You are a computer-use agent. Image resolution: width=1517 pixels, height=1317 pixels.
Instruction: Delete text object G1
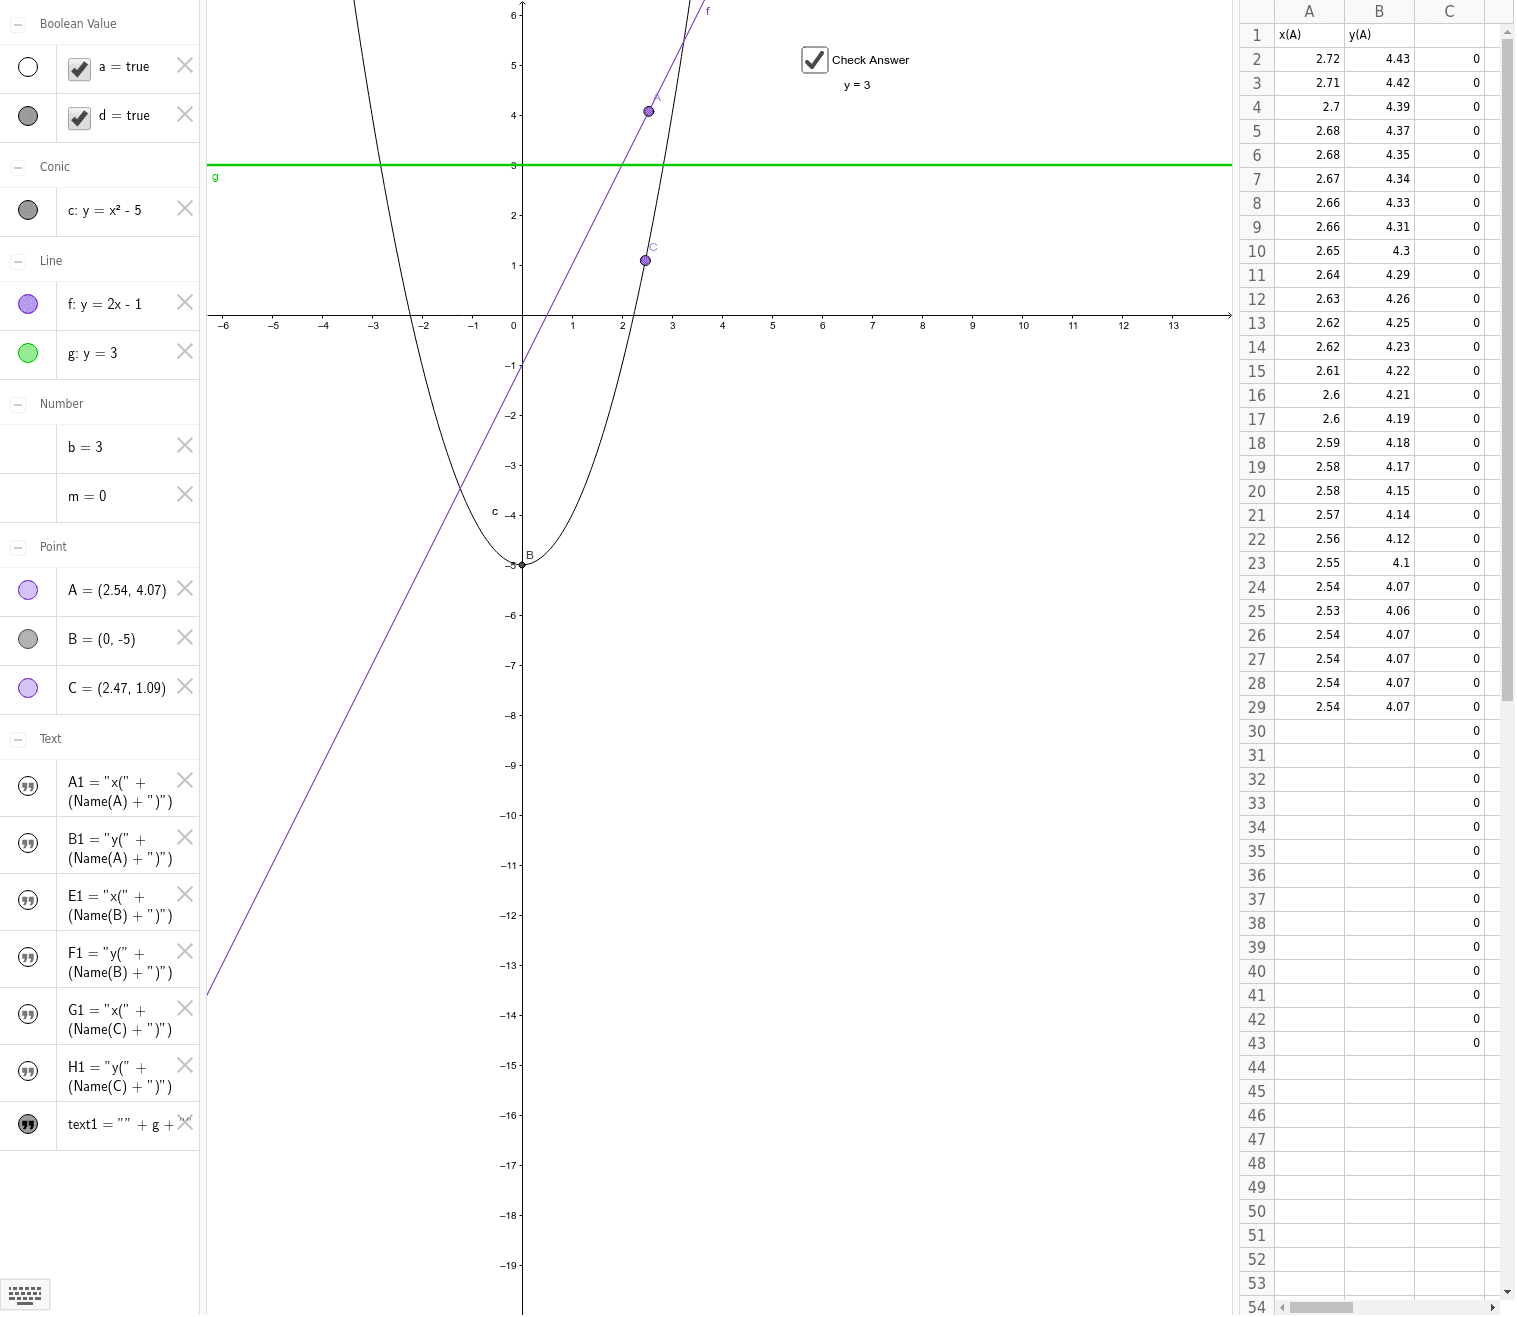(x=185, y=1008)
